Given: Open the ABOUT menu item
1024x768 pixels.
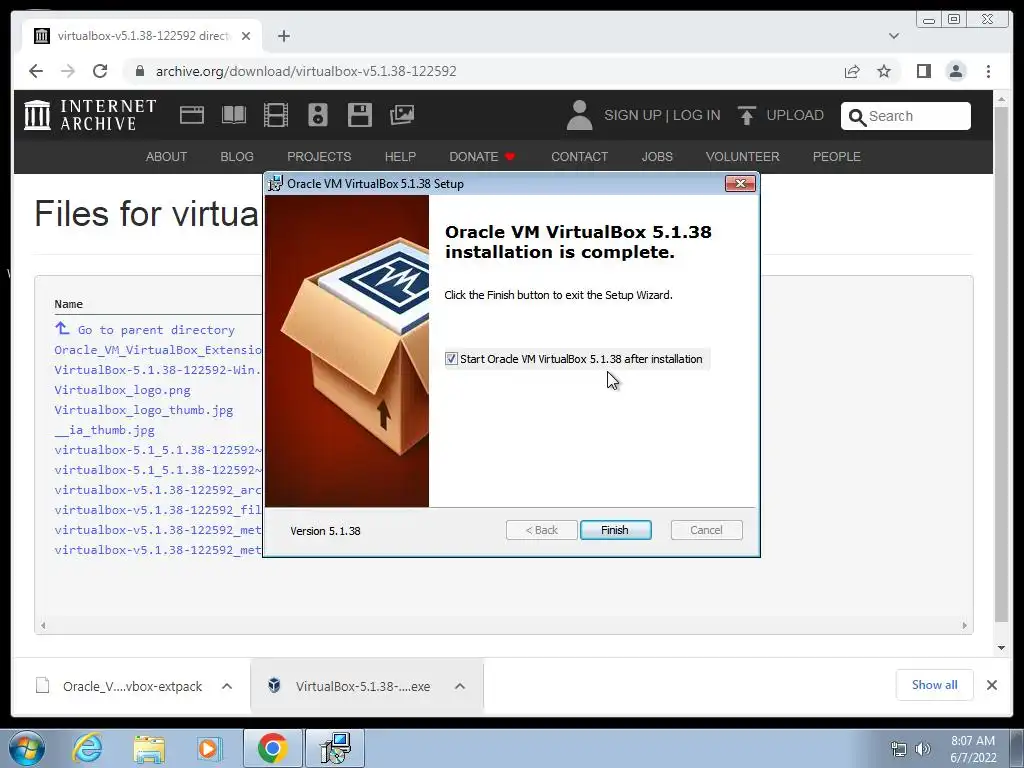Looking at the screenshot, I should pyautogui.click(x=167, y=157).
